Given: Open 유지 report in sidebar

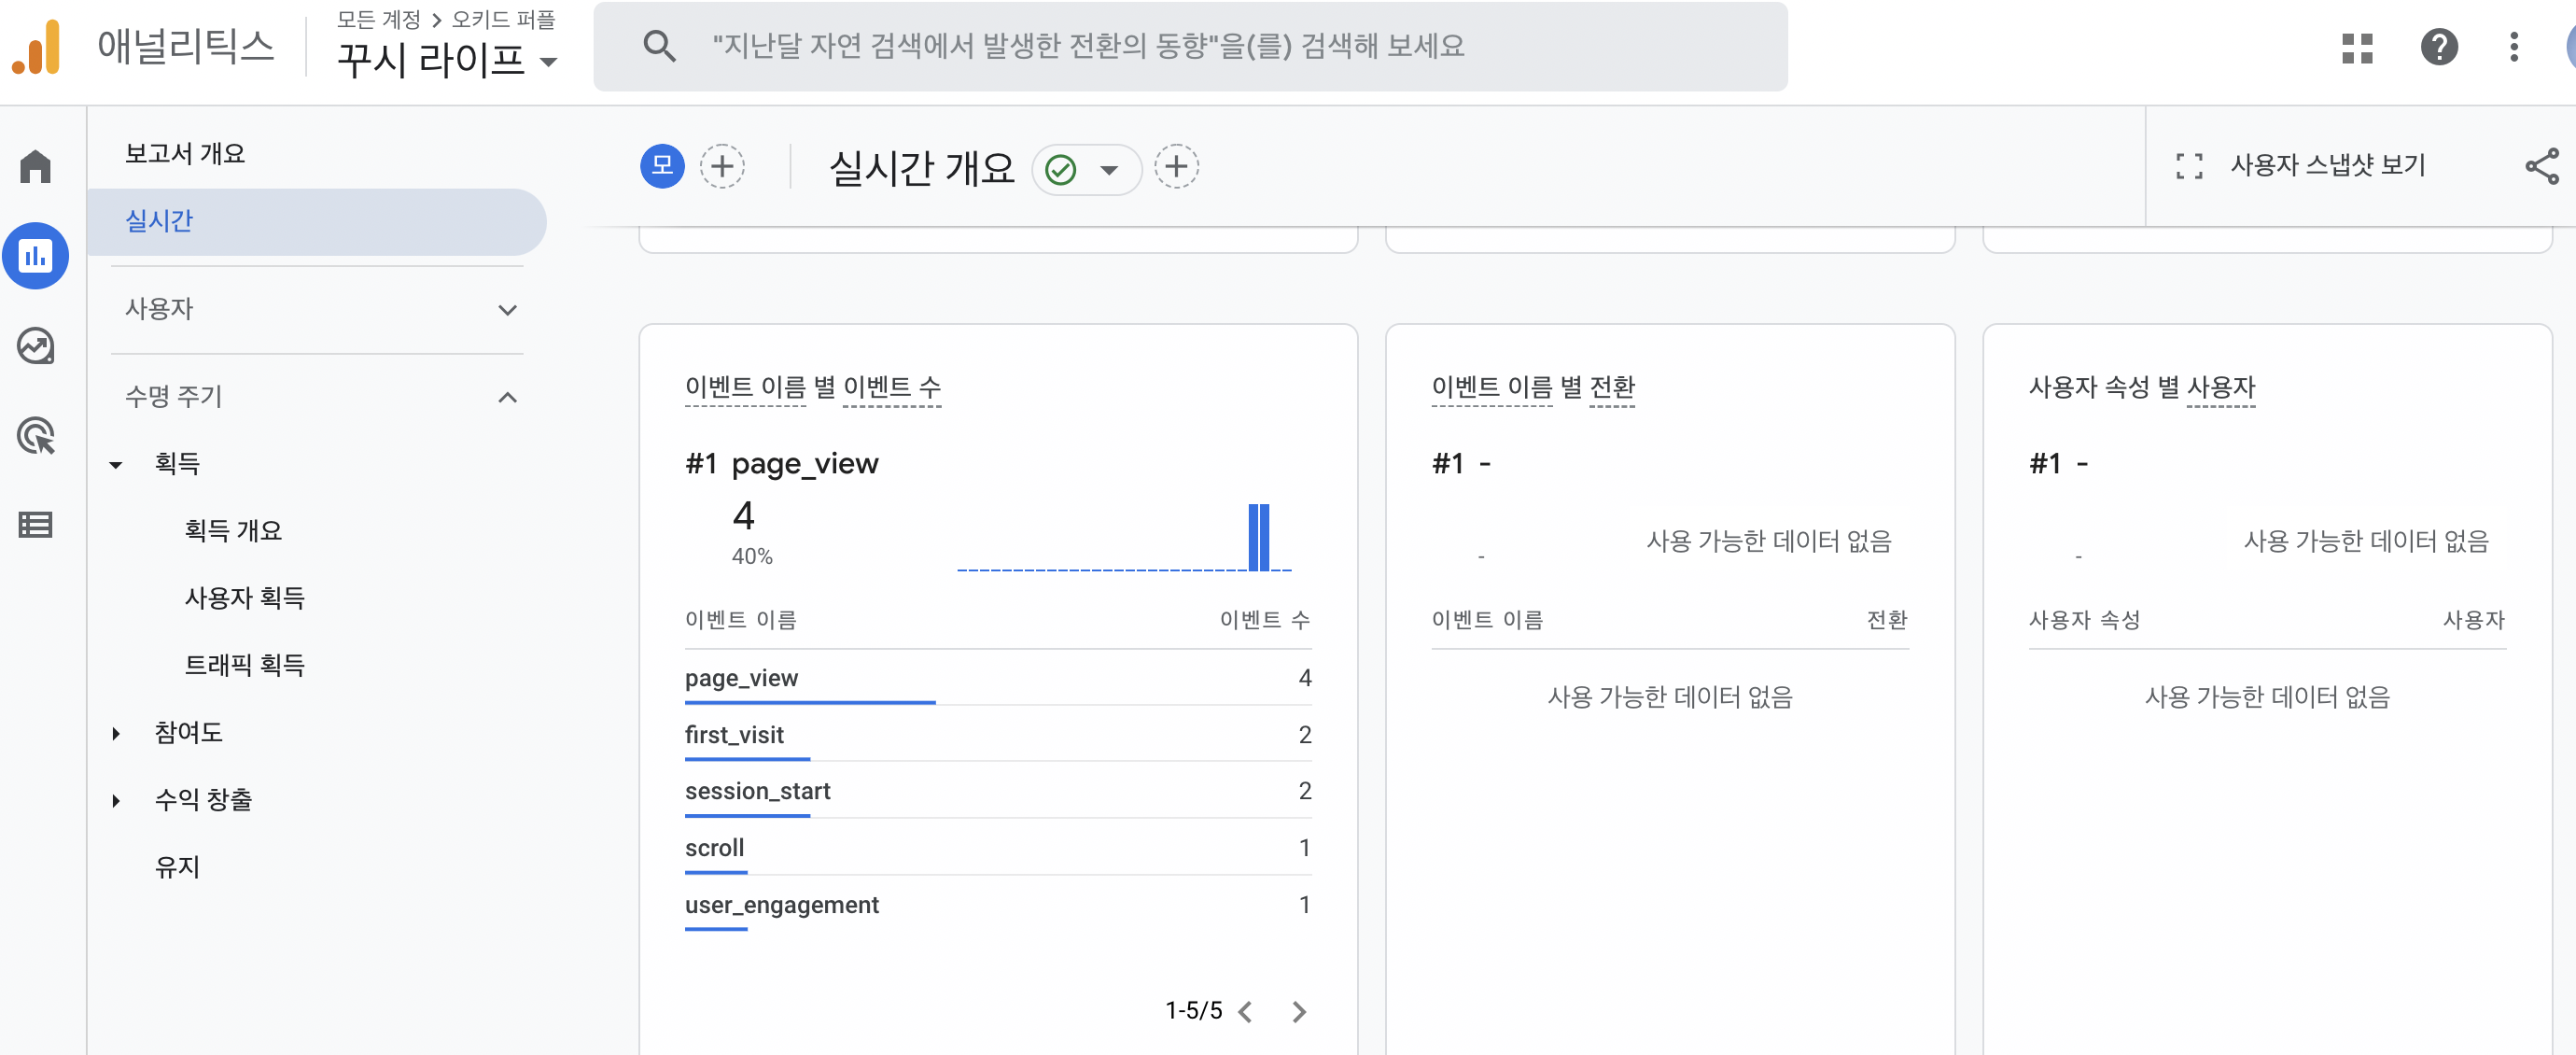Looking at the screenshot, I should tap(178, 866).
